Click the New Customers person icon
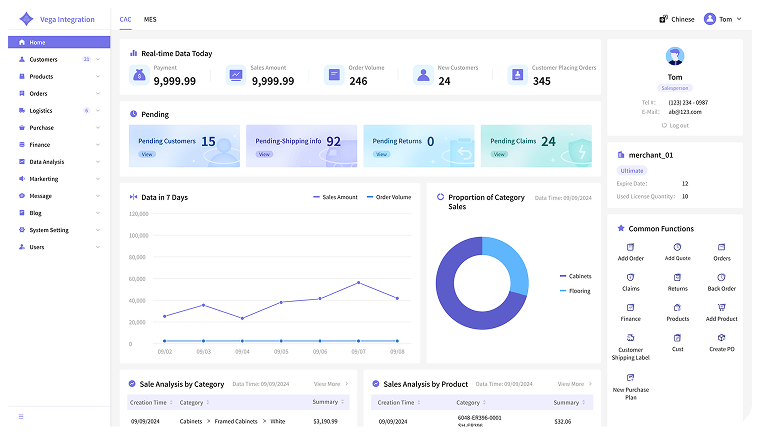 423,75
